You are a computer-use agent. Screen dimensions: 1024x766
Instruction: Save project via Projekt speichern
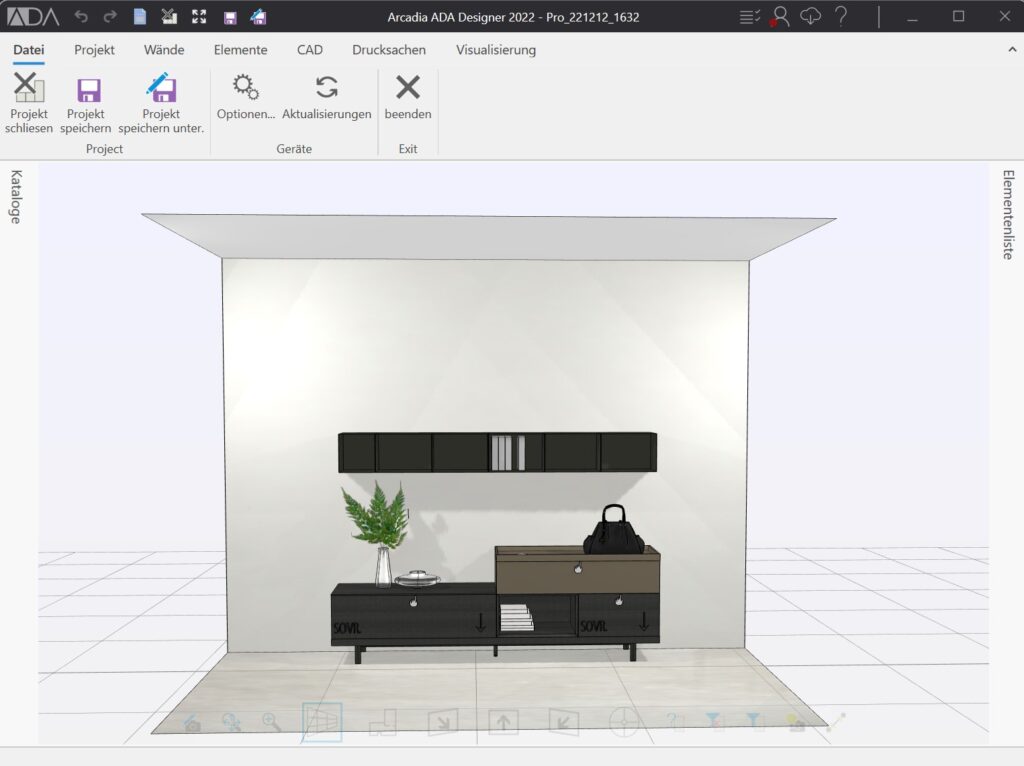coord(88,89)
